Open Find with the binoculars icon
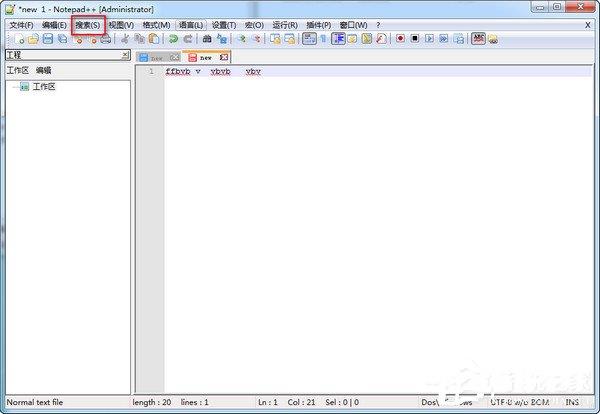 (x=207, y=39)
